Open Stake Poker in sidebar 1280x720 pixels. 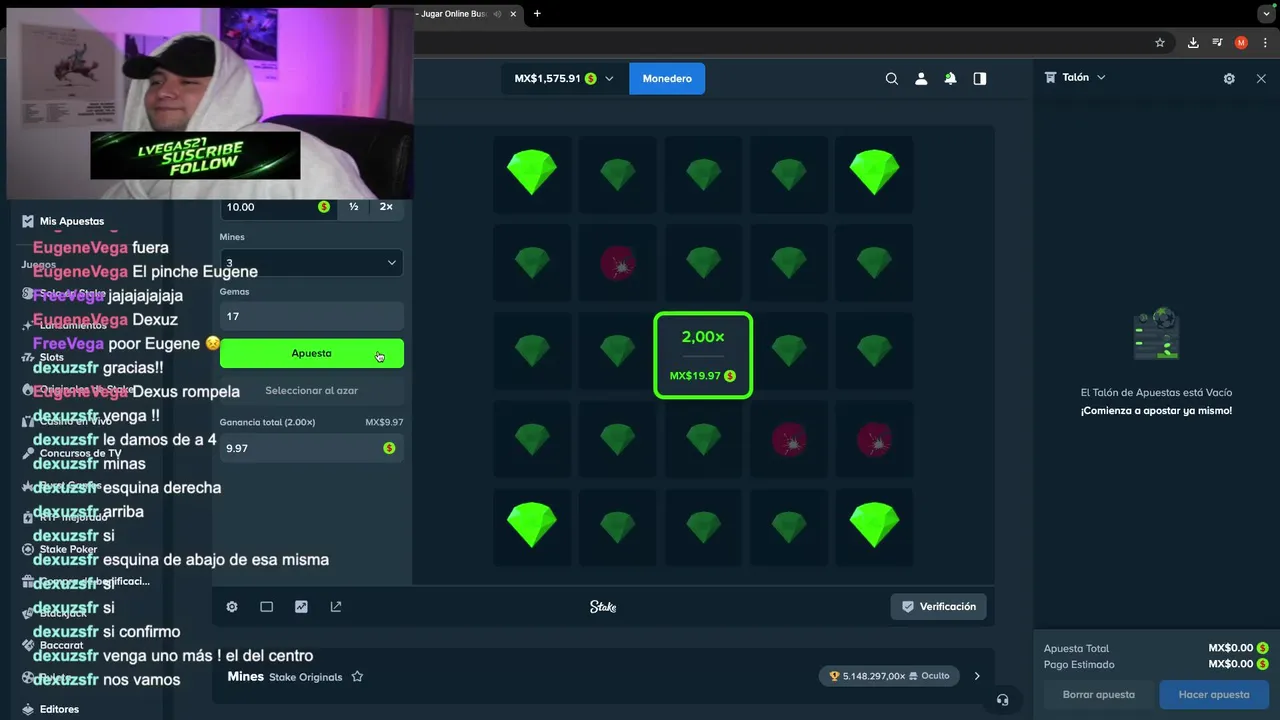pos(69,549)
